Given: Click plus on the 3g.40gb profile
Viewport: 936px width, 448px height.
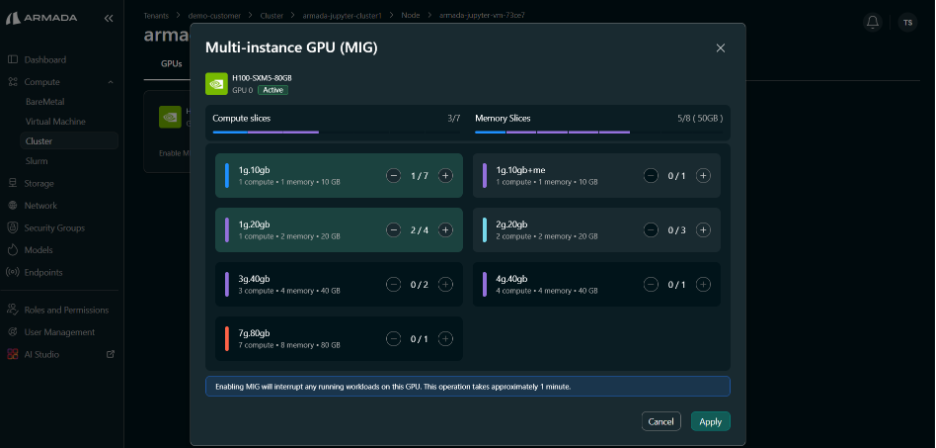Looking at the screenshot, I should pos(445,284).
